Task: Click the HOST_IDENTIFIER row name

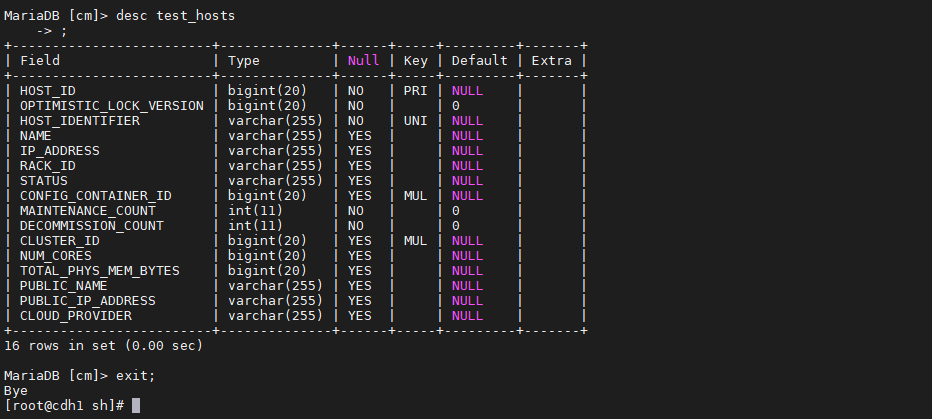Action: [x=80, y=121]
